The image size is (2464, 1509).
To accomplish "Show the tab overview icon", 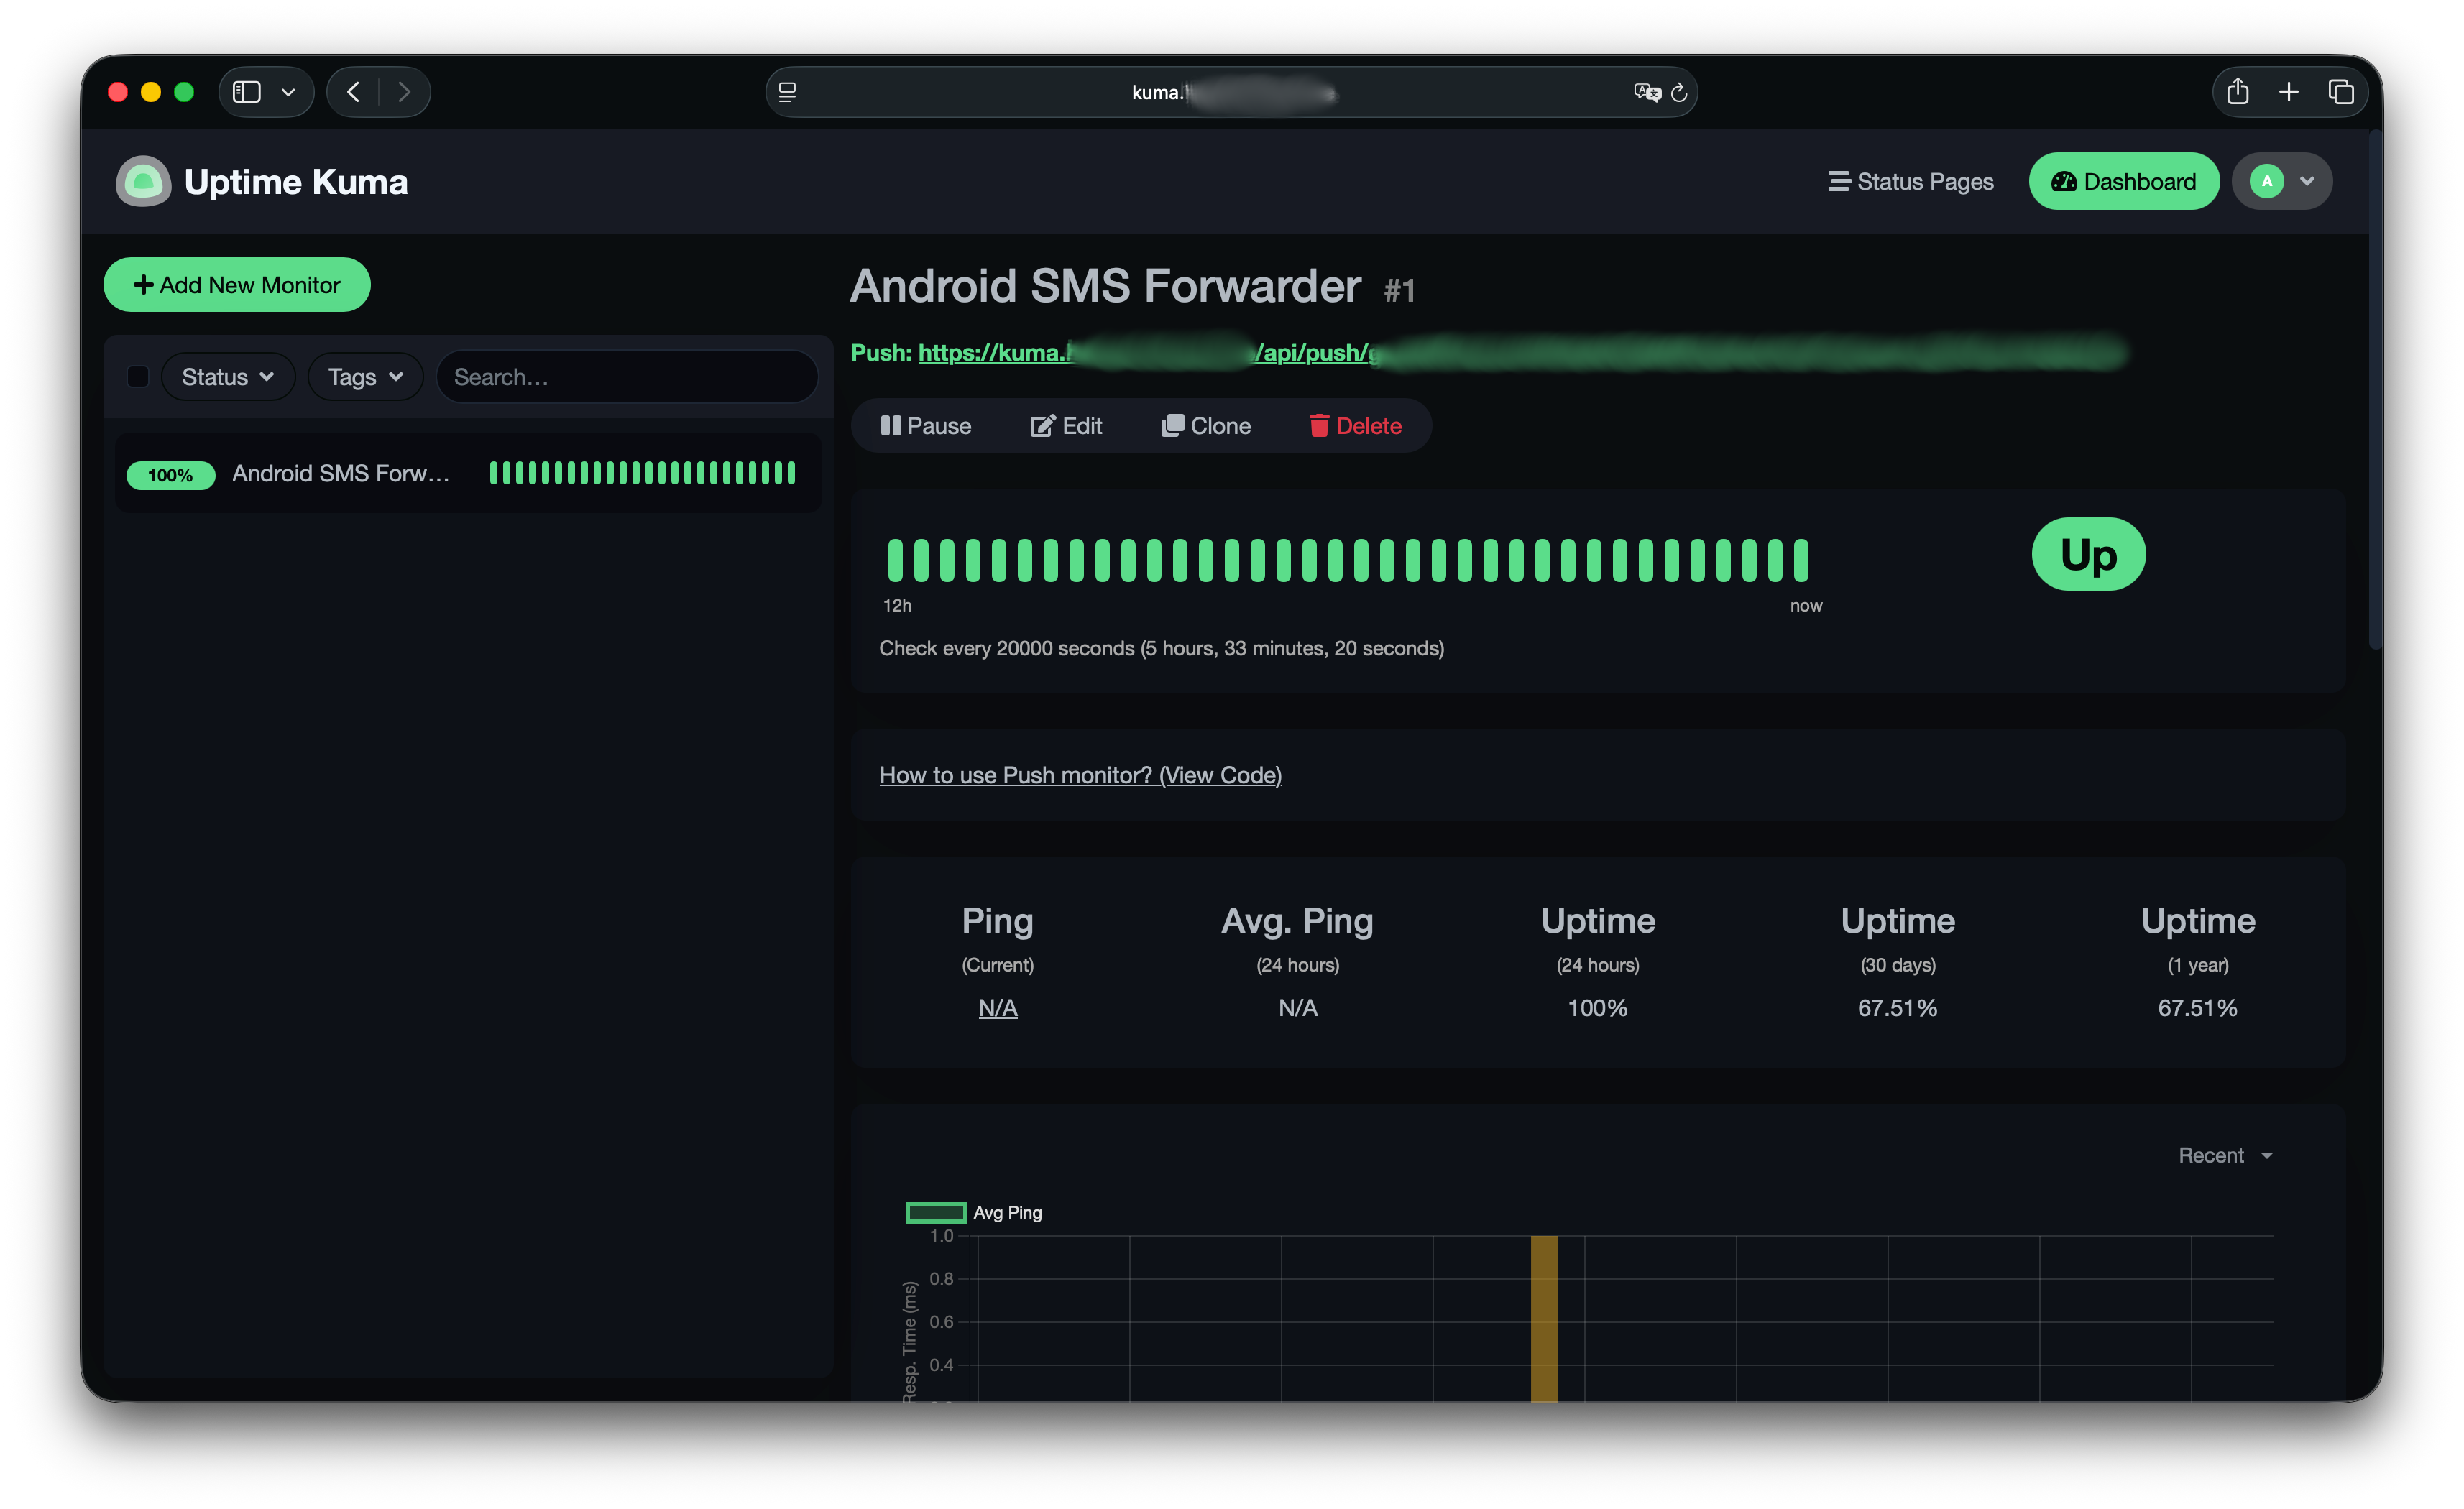I will 2341,92.
